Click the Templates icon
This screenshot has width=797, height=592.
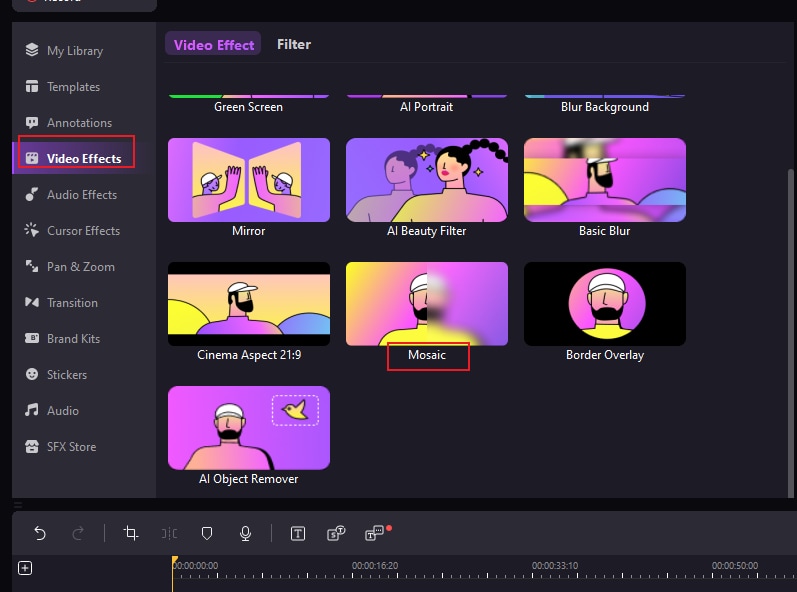coord(32,86)
